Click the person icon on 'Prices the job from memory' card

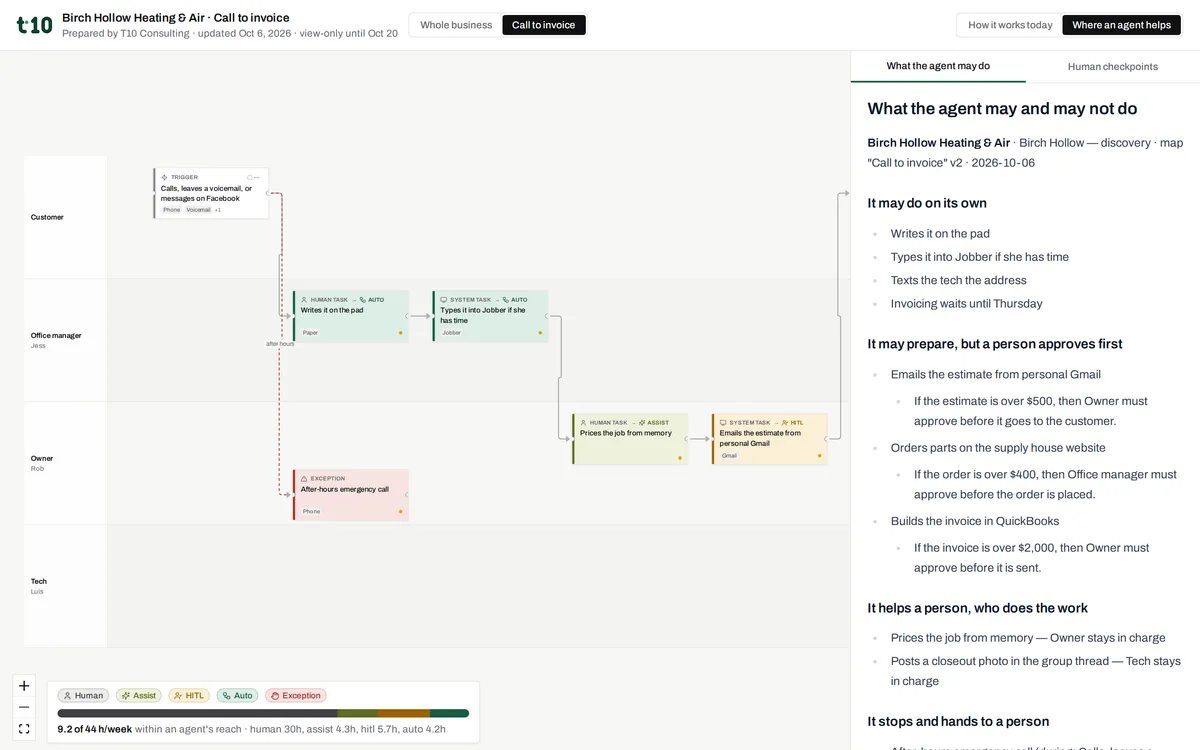(584, 423)
